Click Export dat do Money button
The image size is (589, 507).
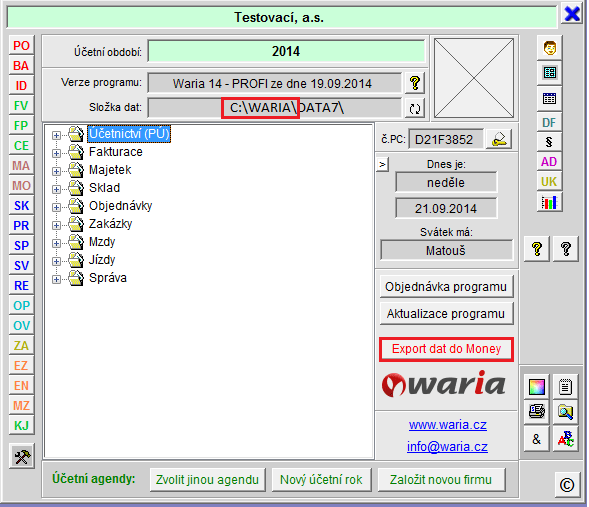pos(446,349)
